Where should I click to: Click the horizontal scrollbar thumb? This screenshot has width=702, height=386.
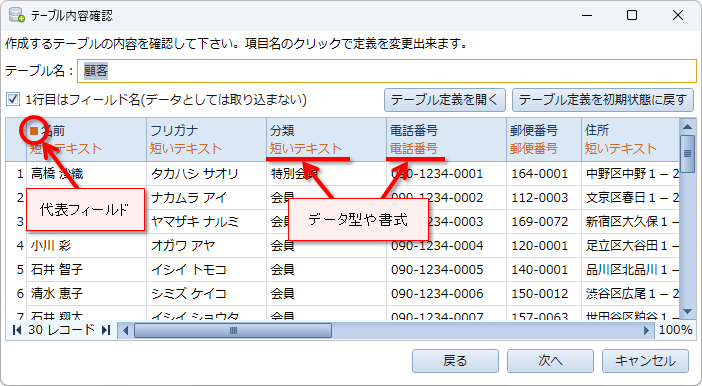tap(233, 331)
